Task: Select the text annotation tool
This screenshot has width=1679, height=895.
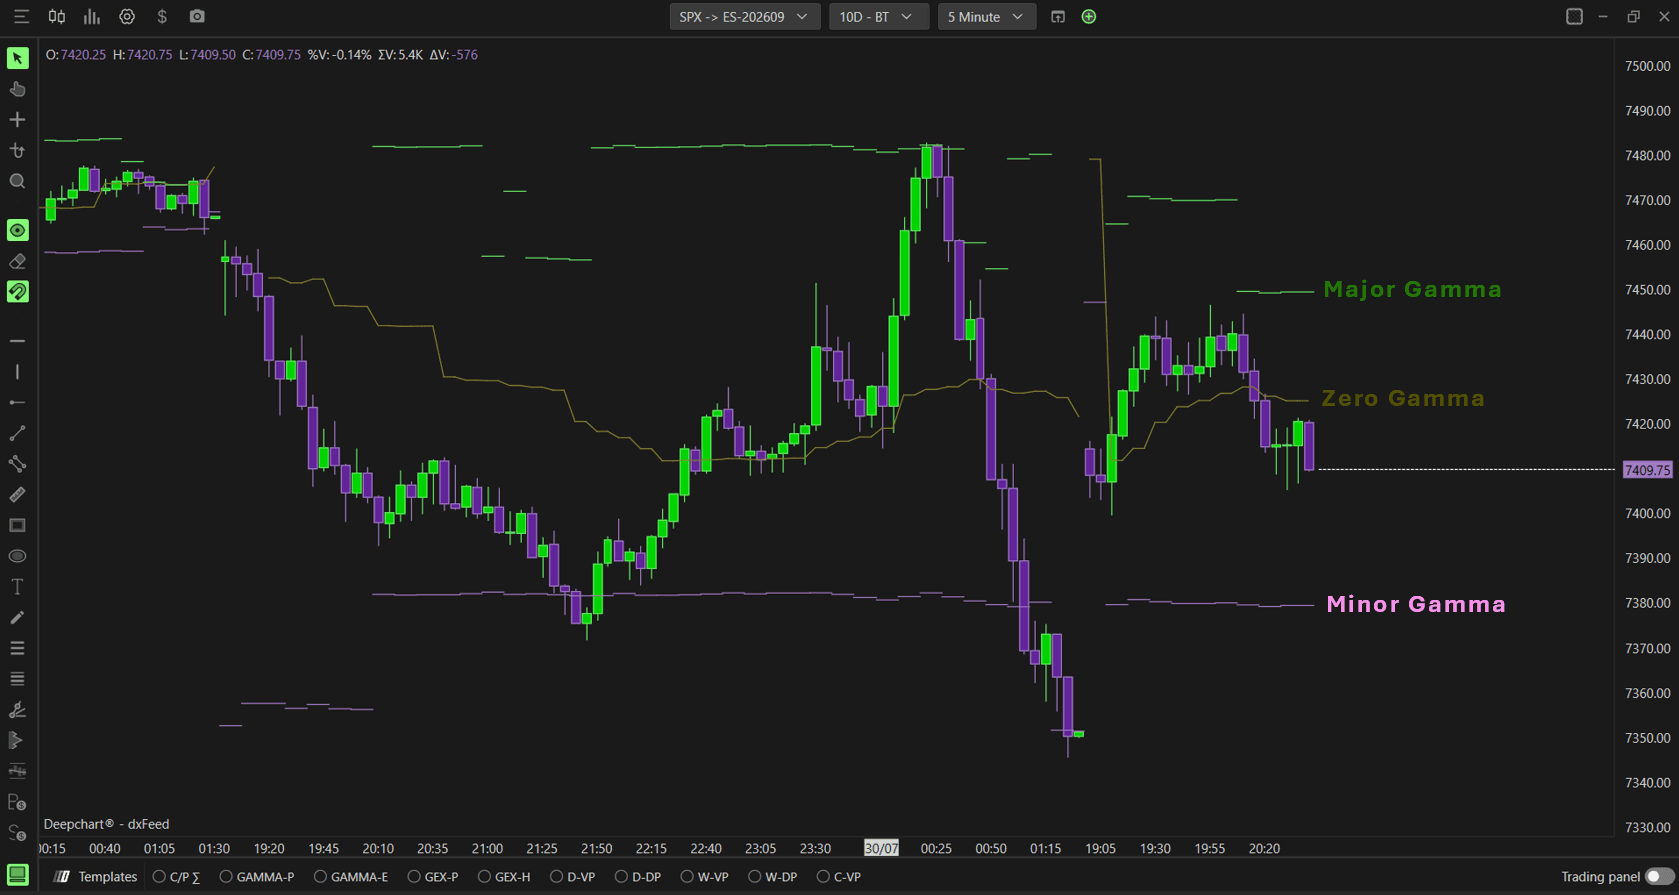Action: [17, 587]
